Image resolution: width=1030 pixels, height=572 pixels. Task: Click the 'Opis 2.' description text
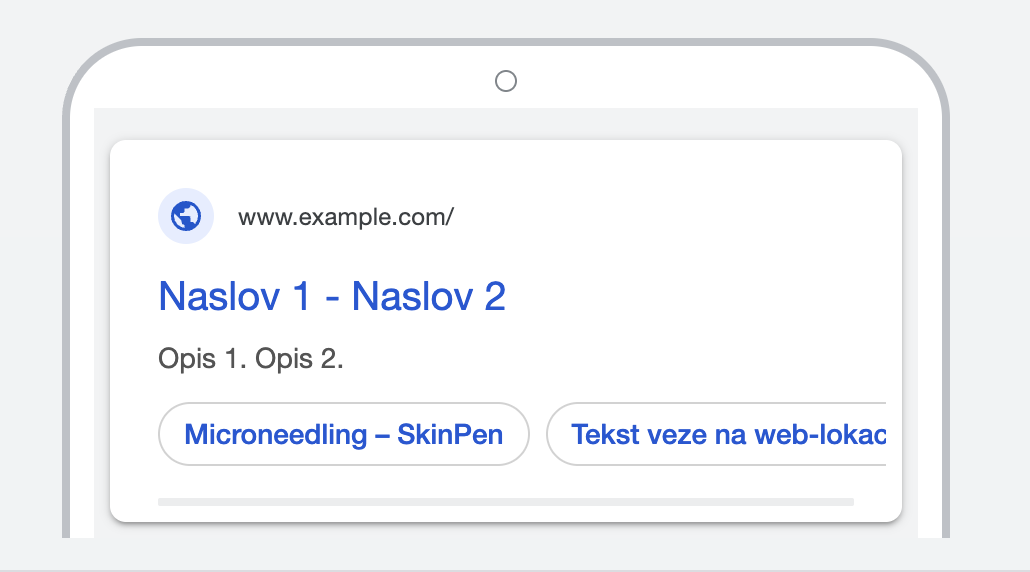point(299,359)
